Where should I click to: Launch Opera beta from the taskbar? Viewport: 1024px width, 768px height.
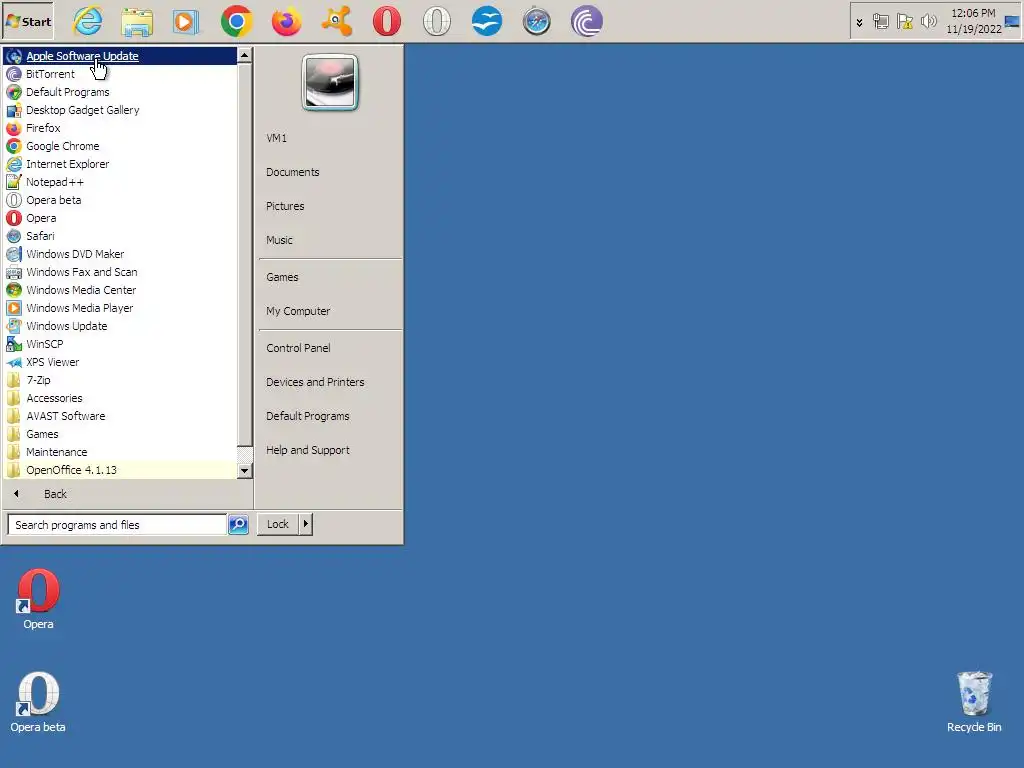(x=436, y=21)
